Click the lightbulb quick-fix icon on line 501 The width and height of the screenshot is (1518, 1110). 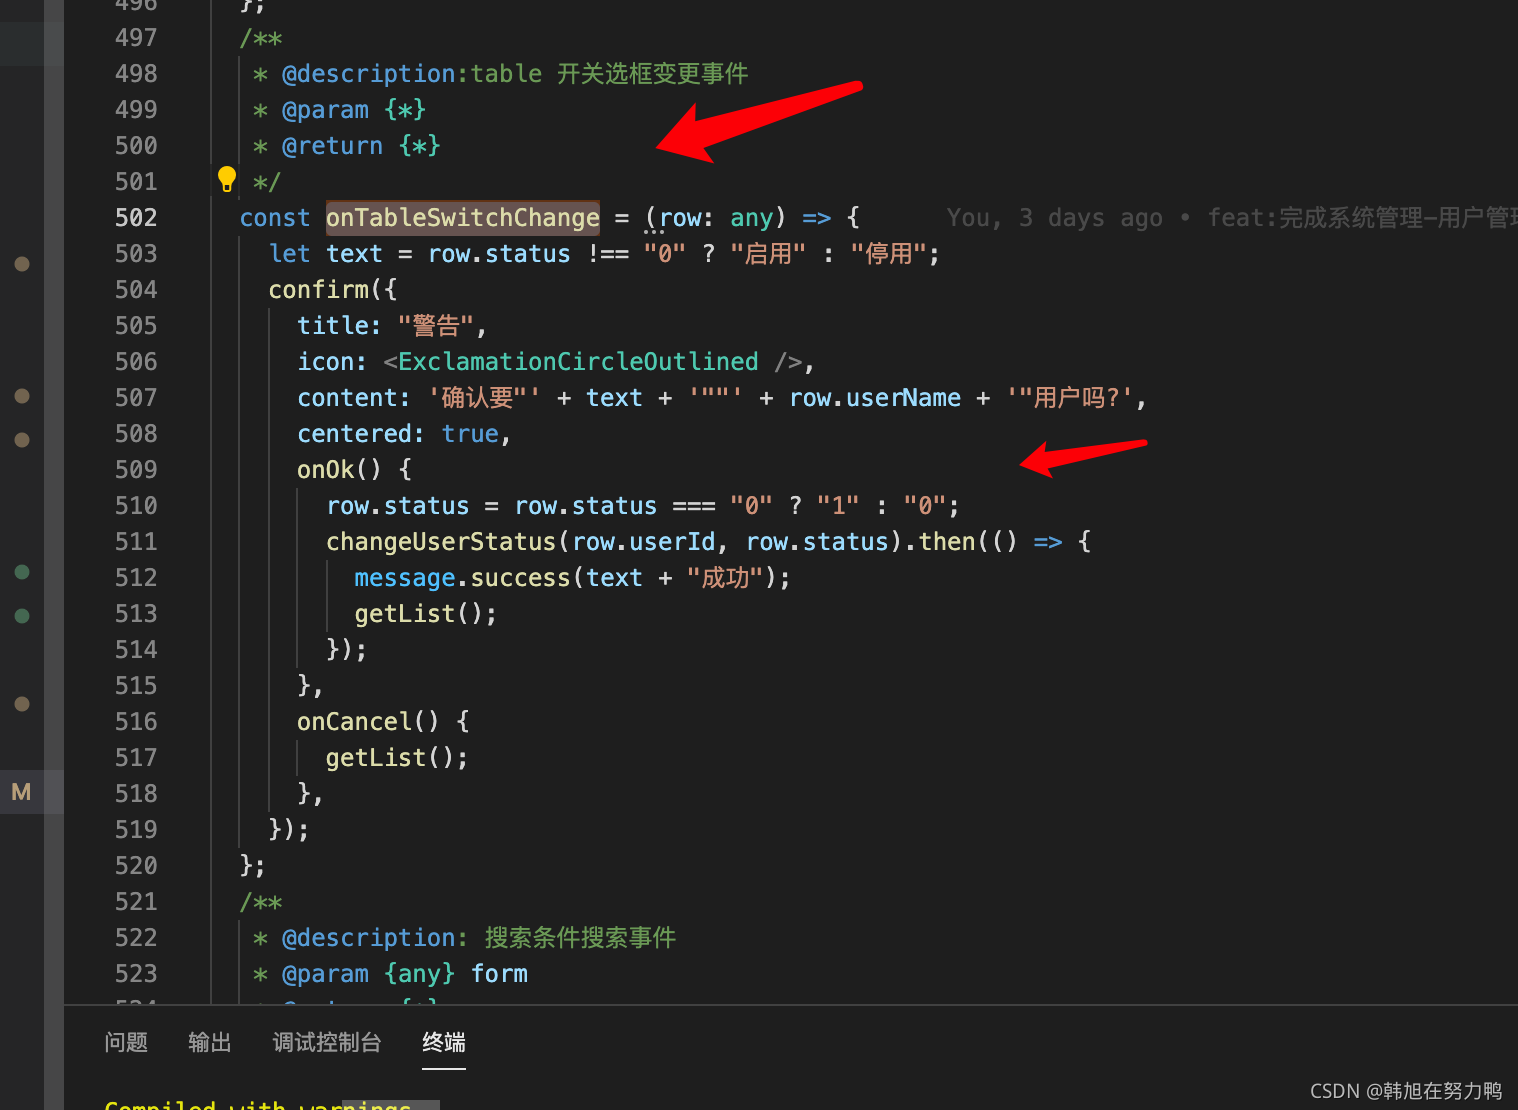pos(227,179)
